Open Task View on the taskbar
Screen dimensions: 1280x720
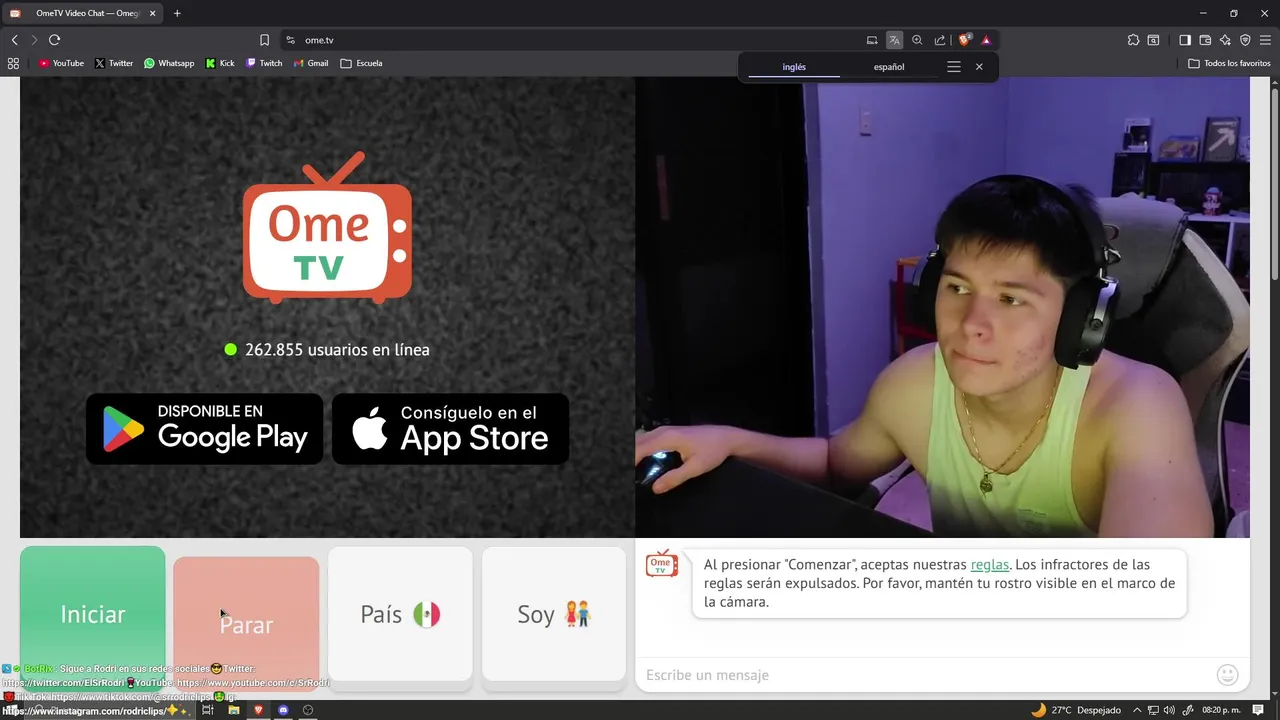click(208, 710)
